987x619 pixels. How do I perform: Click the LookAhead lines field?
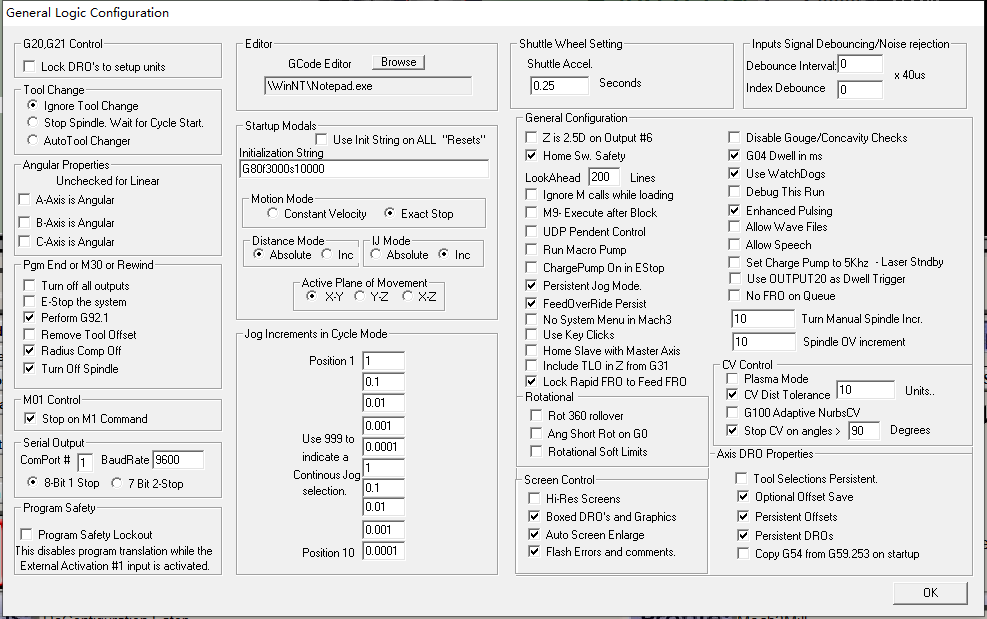coord(604,177)
